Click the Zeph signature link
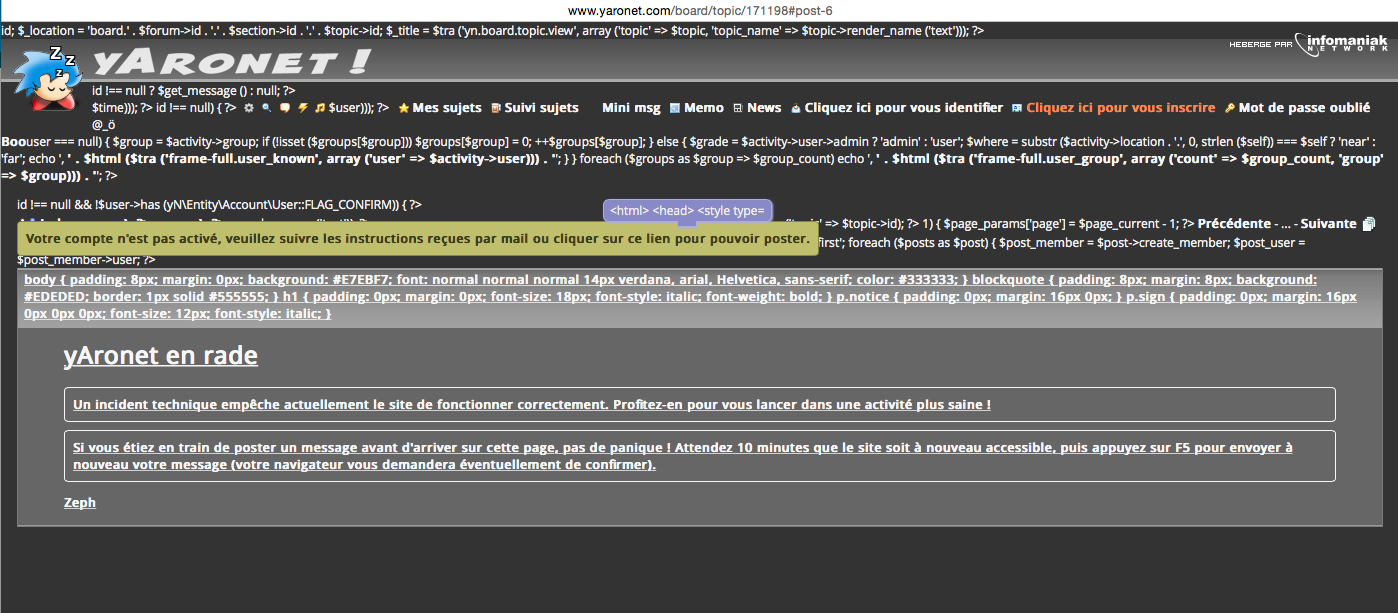 [x=80, y=503]
